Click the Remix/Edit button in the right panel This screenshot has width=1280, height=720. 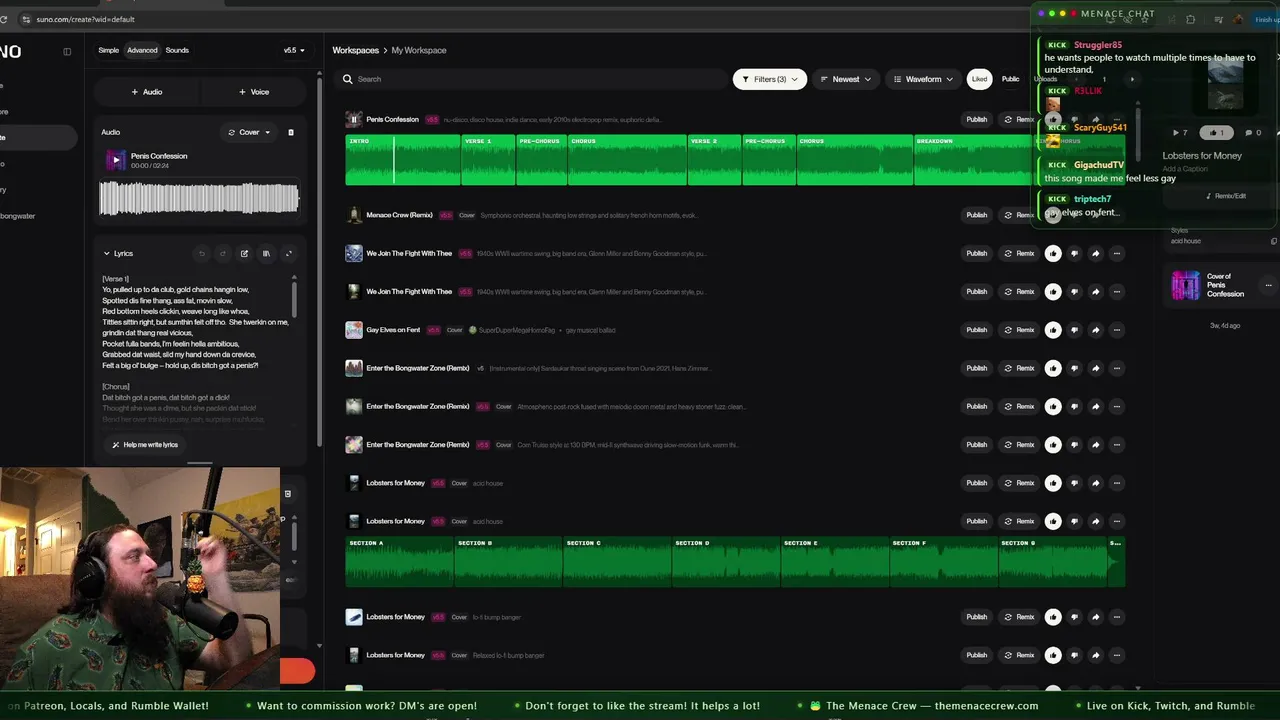[1226, 196]
